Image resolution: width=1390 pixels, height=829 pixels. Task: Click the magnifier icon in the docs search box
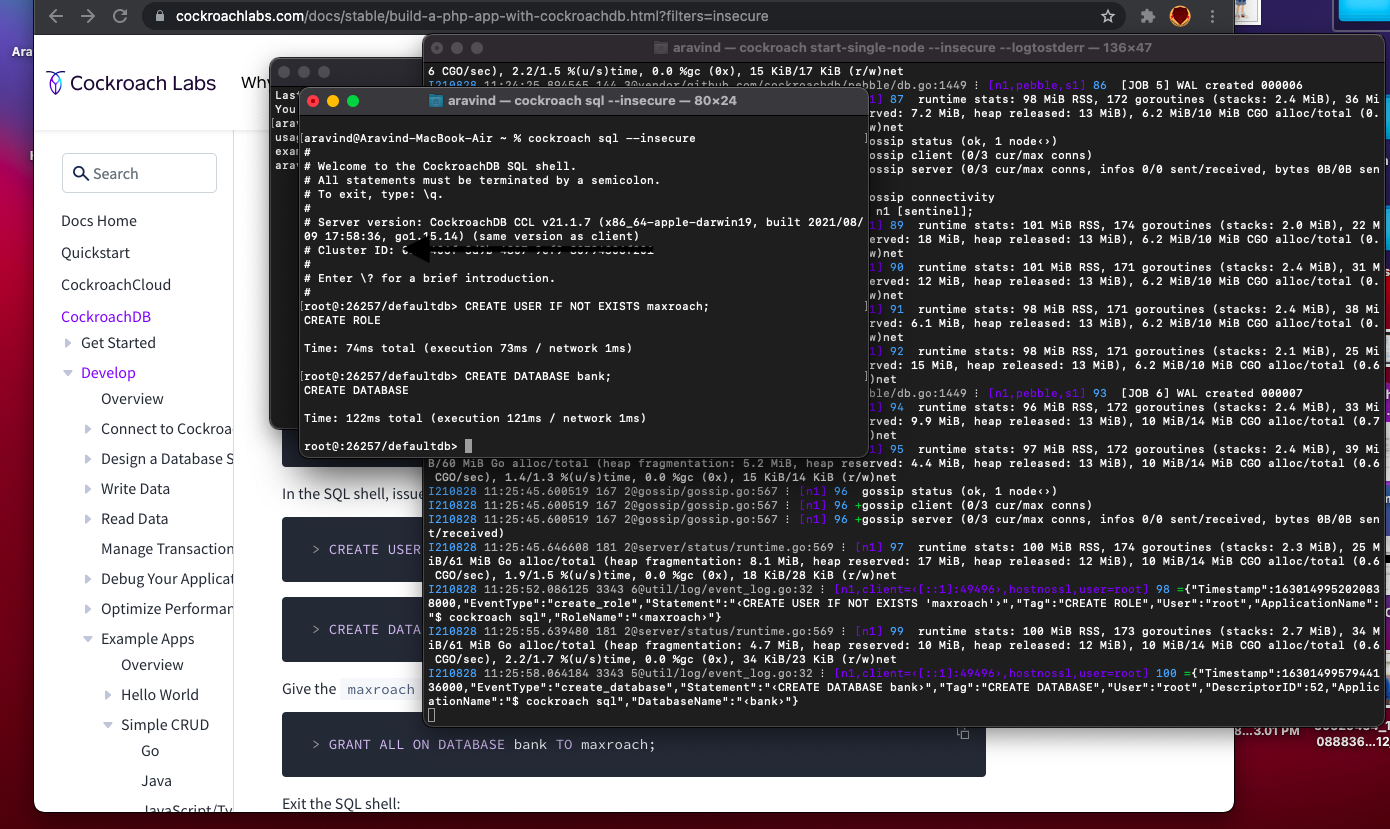click(81, 173)
